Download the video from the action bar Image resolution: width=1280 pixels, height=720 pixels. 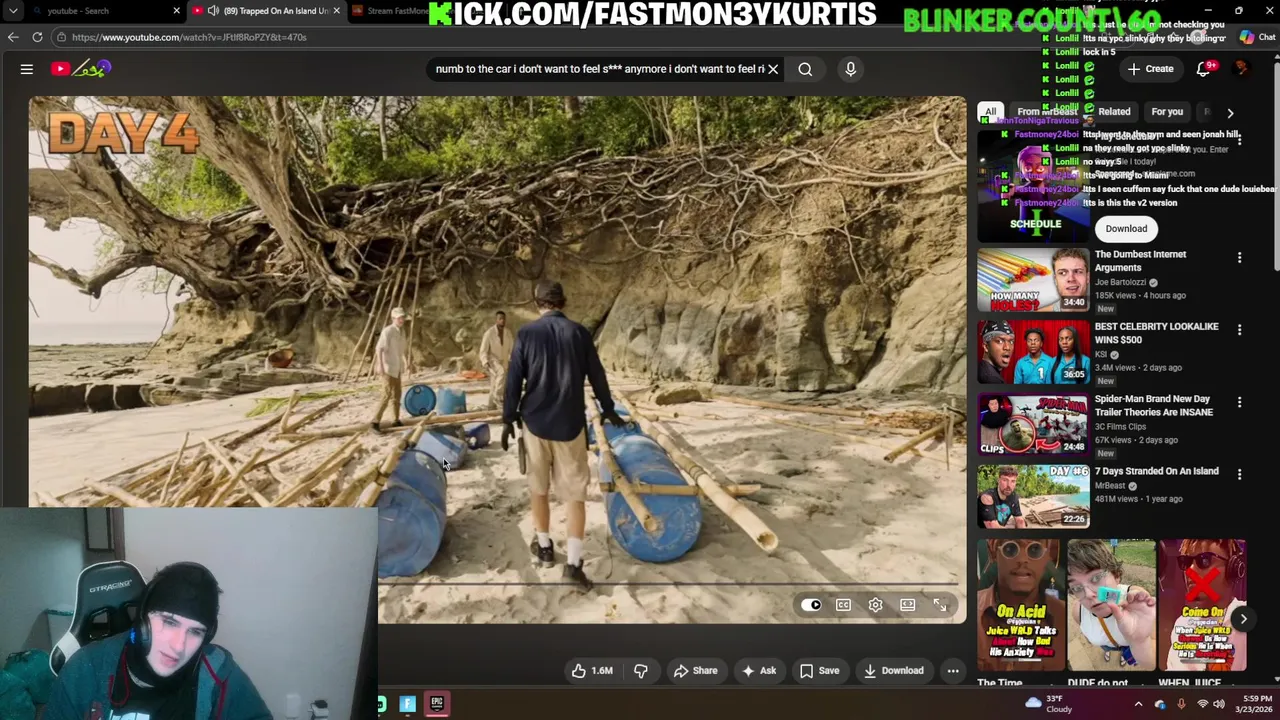click(x=894, y=671)
